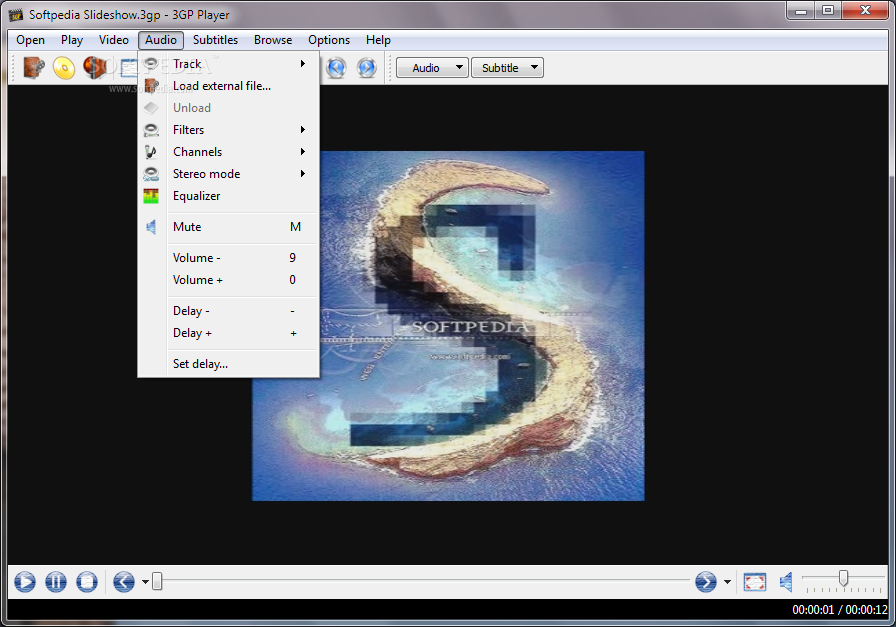Choose Volume + menu entry
The image size is (896, 627).
point(229,280)
